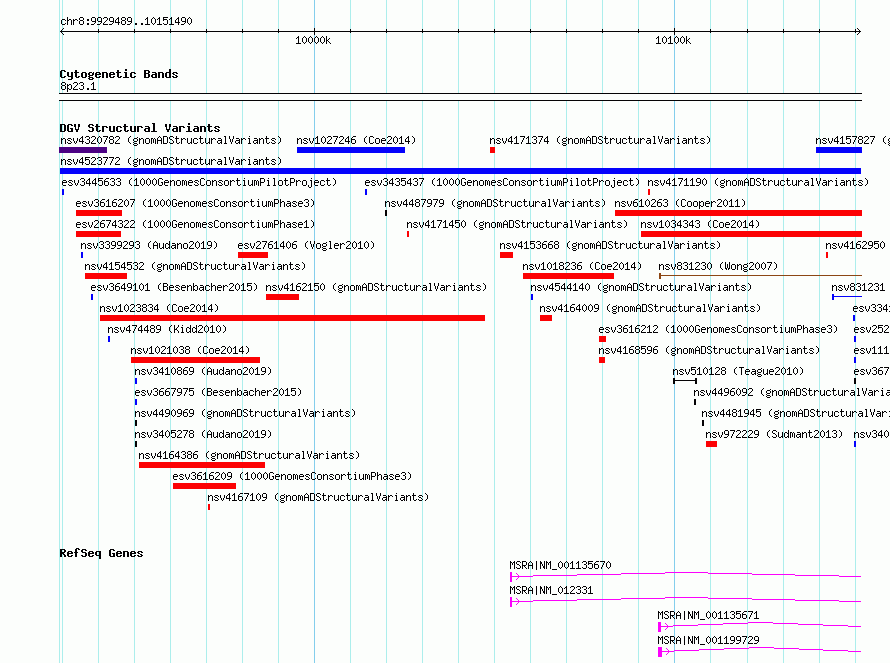Click the chr8:9929489..10151490 region label
Viewport: 890px width, 663px height.
click(126, 21)
